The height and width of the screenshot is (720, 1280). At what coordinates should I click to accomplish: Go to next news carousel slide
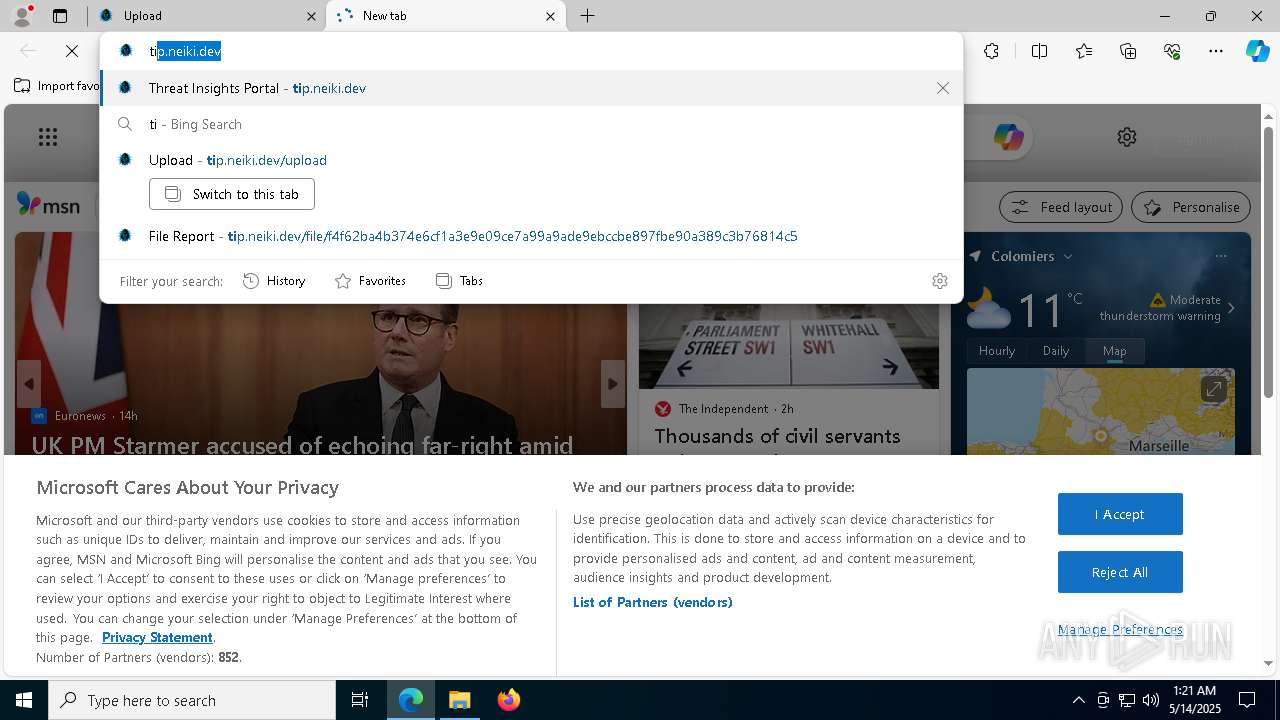pos(612,384)
